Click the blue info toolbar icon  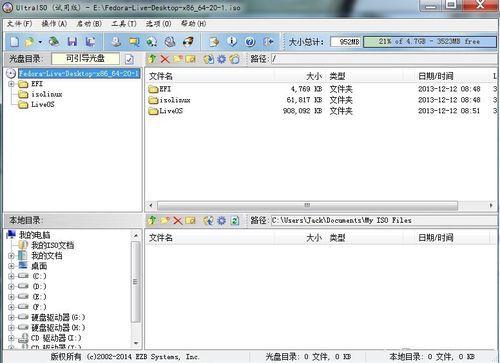232,41
